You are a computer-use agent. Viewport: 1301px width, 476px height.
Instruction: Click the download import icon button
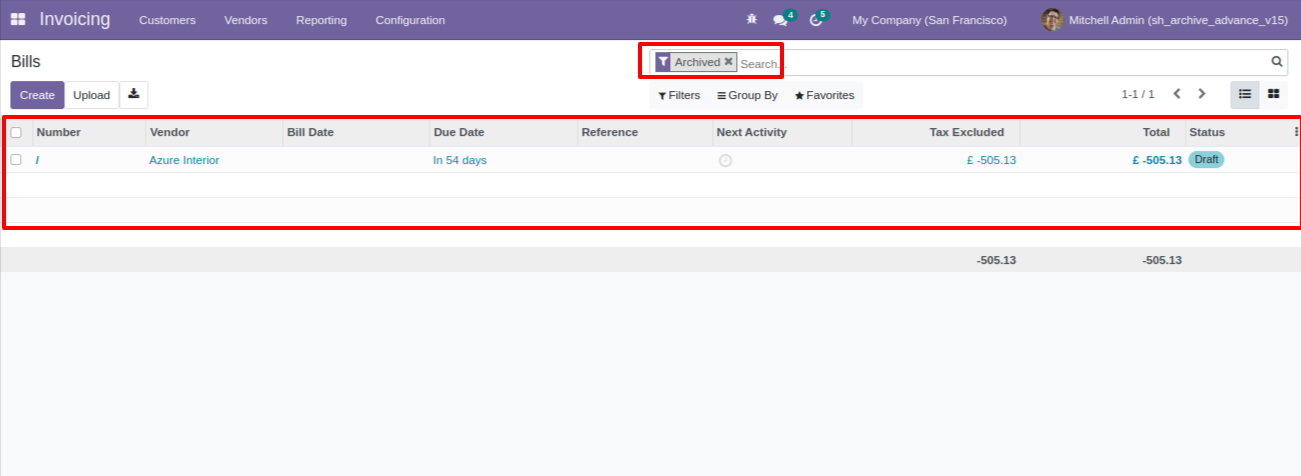tap(134, 95)
